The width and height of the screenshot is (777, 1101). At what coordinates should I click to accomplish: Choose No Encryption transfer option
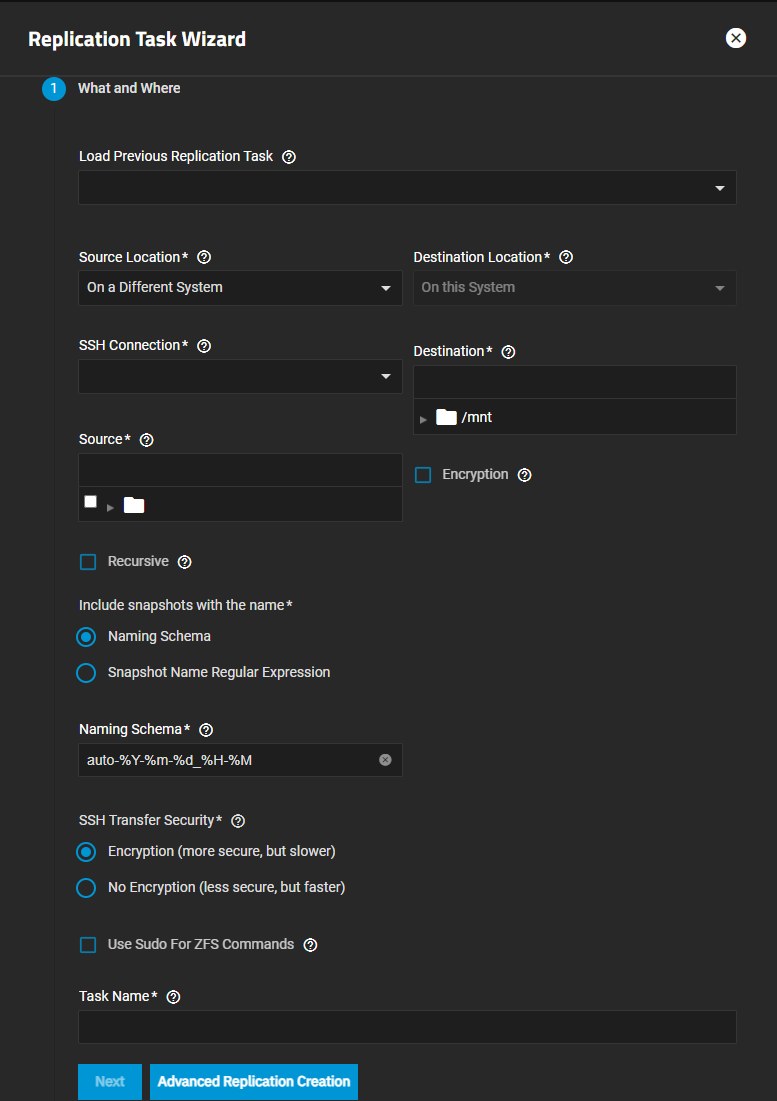pos(86,888)
